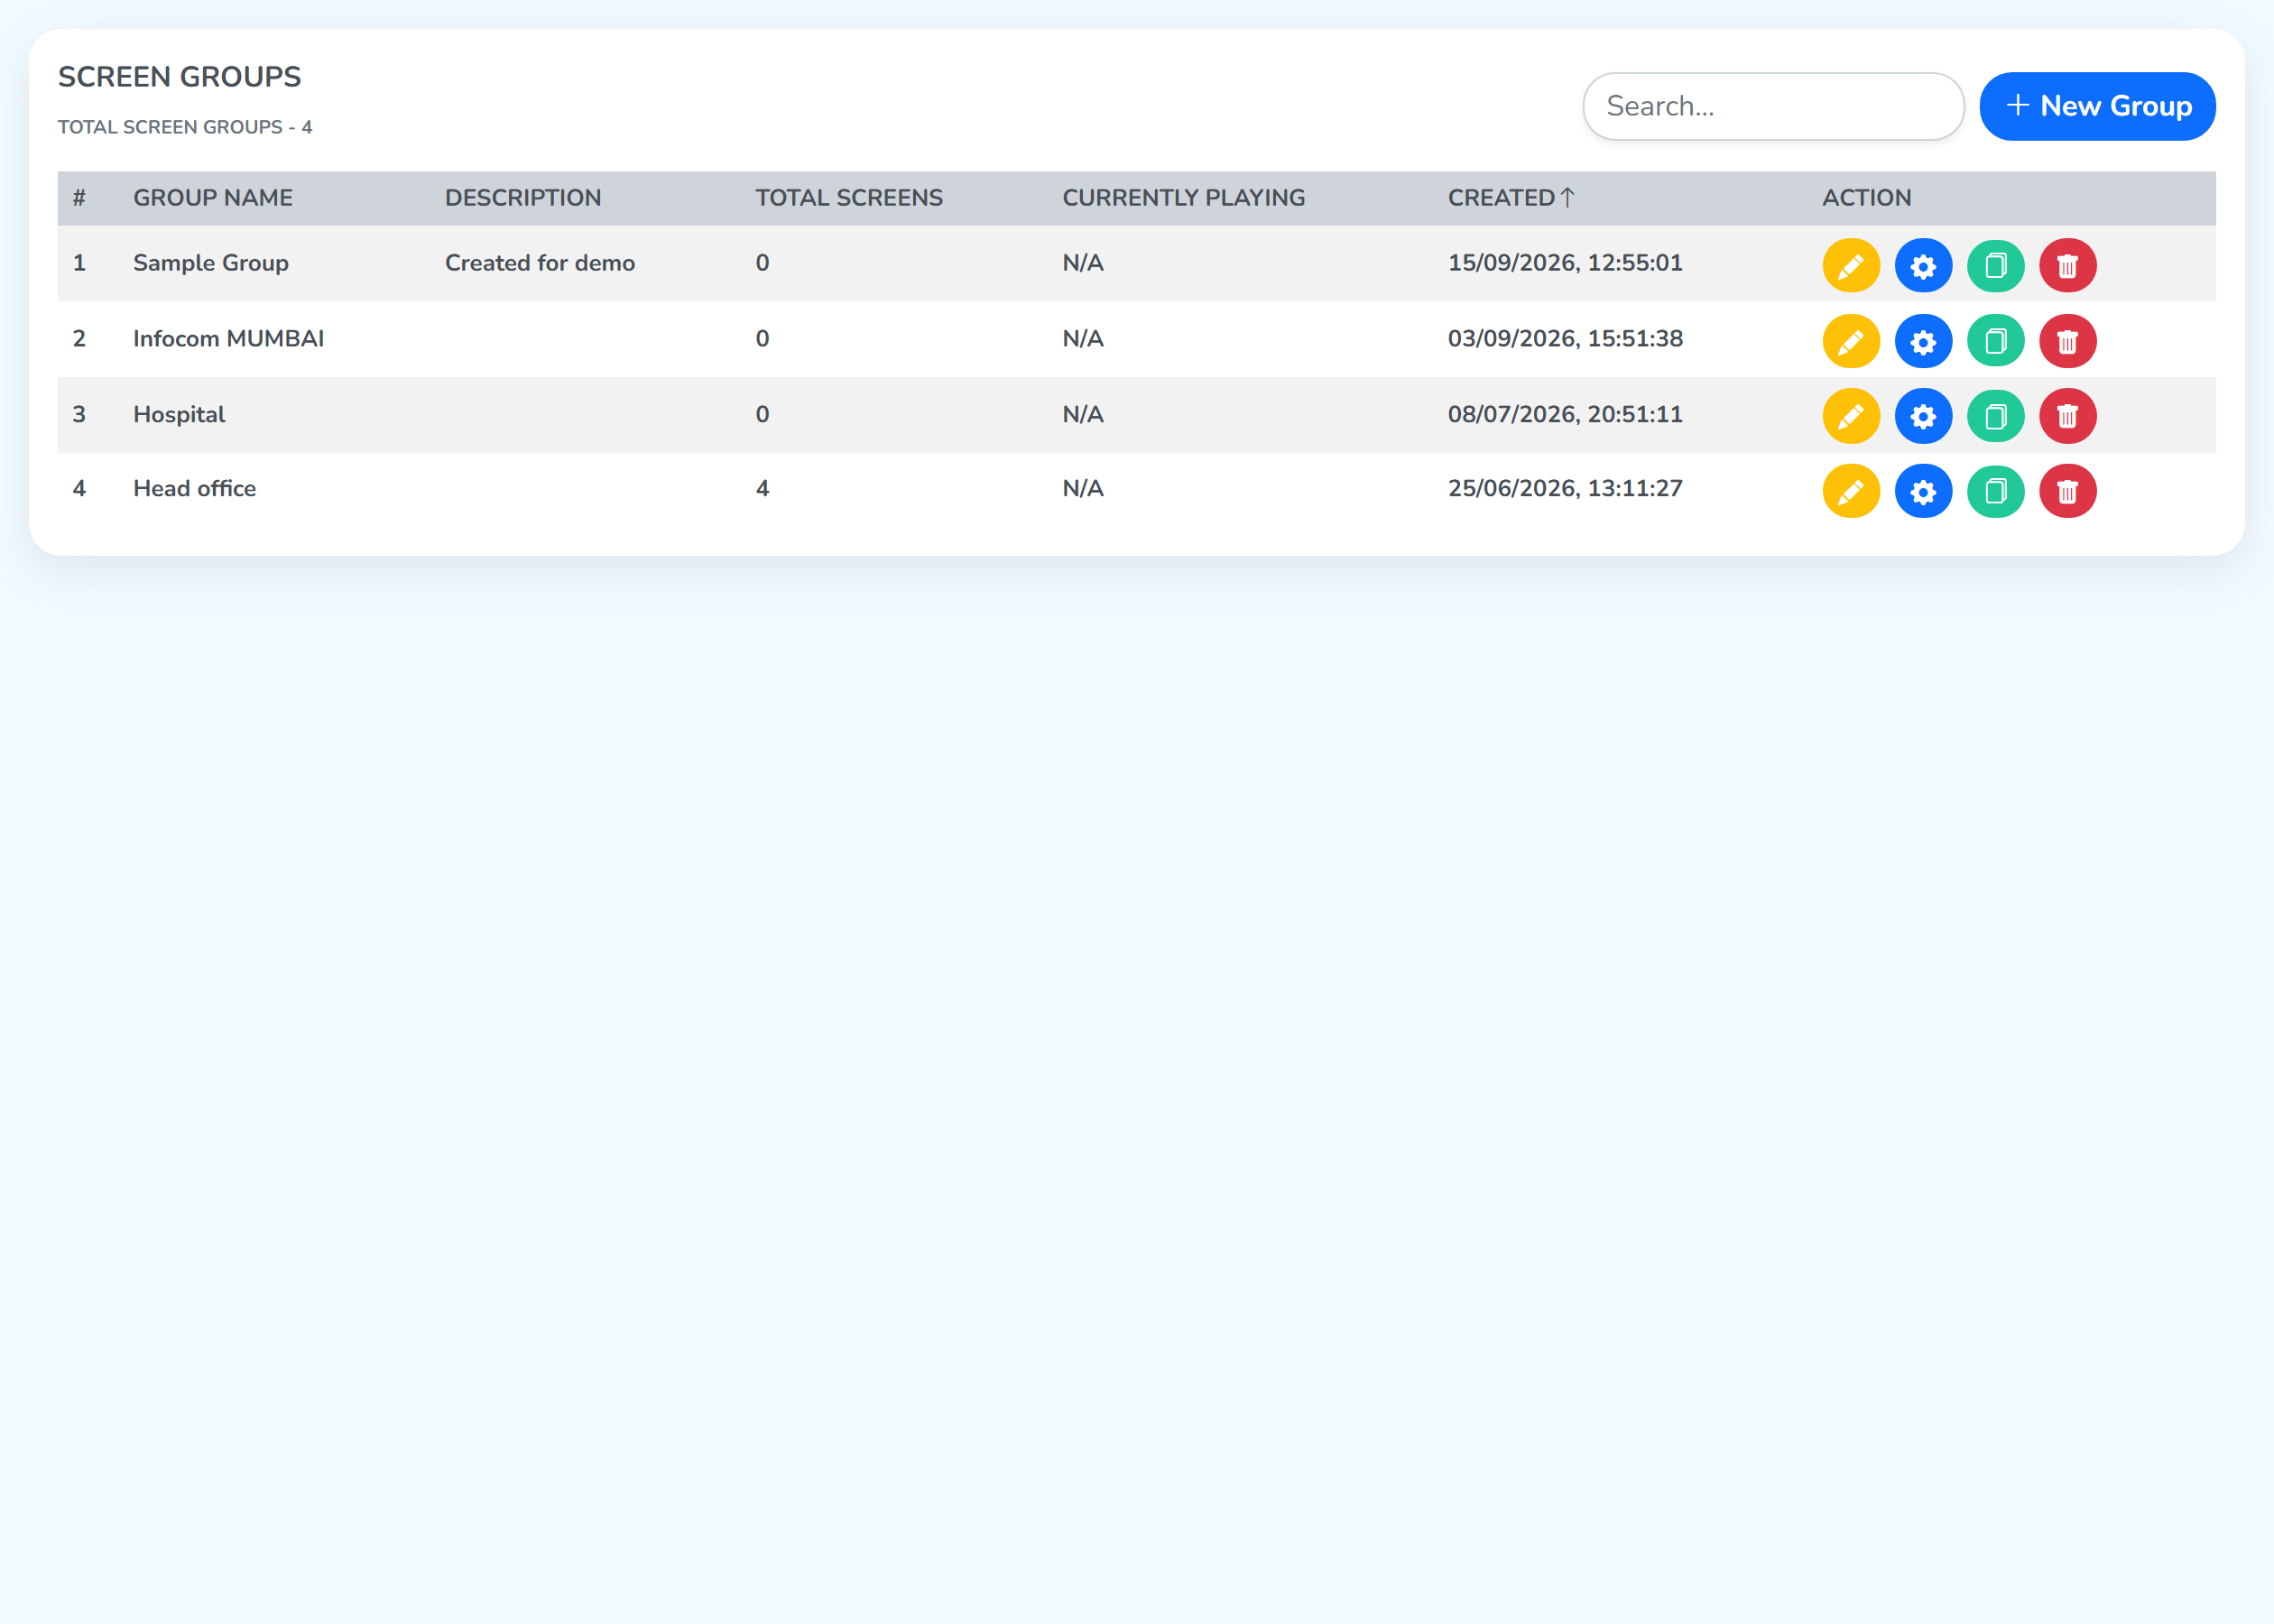This screenshot has height=1624, width=2274.
Task: Click the SCREEN GROUPS heading
Action: pyautogui.click(x=179, y=77)
